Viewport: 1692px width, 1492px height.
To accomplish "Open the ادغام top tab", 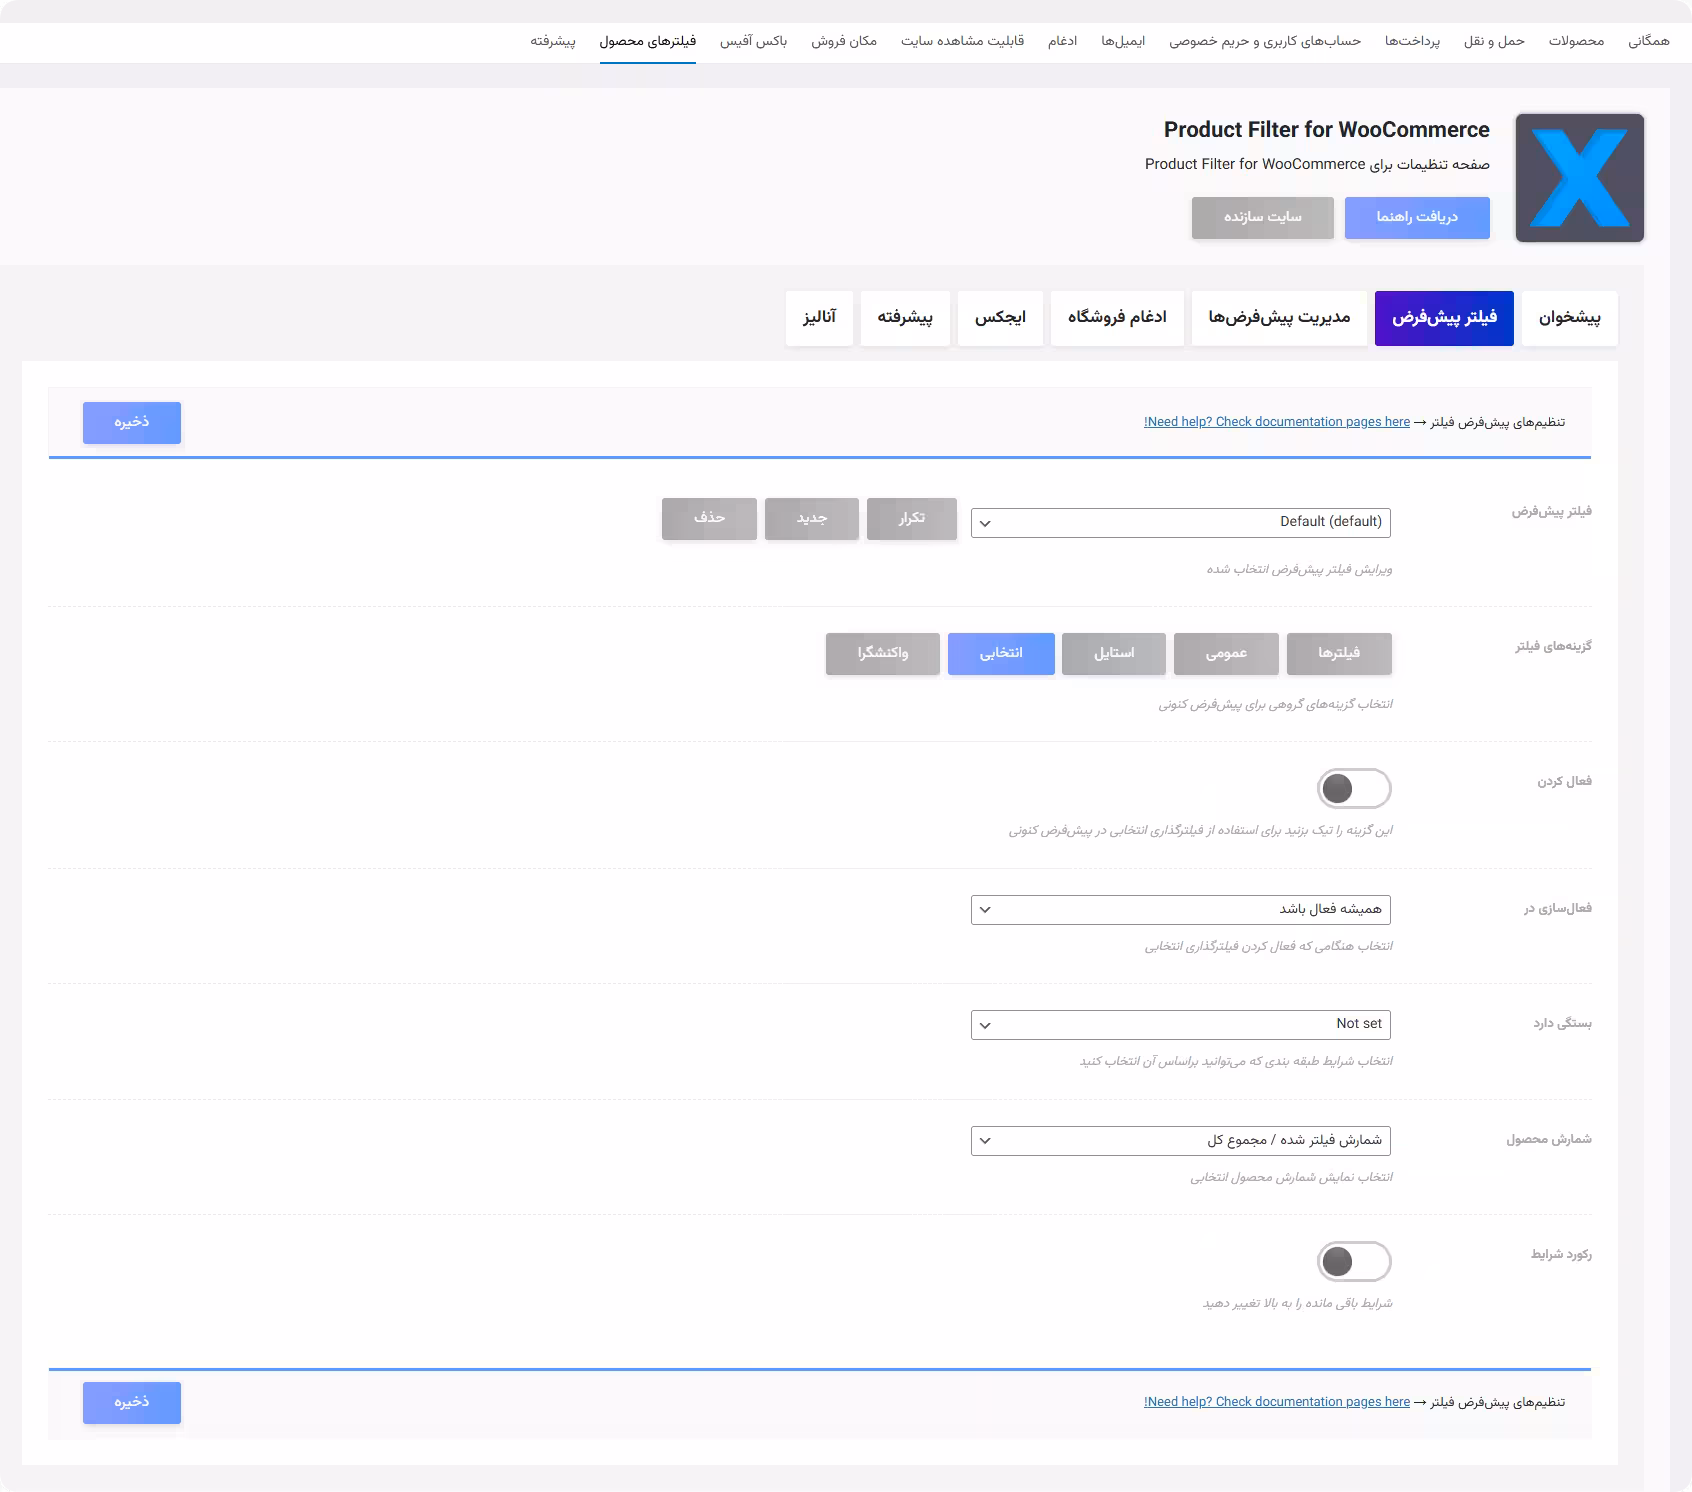I will [1062, 41].
